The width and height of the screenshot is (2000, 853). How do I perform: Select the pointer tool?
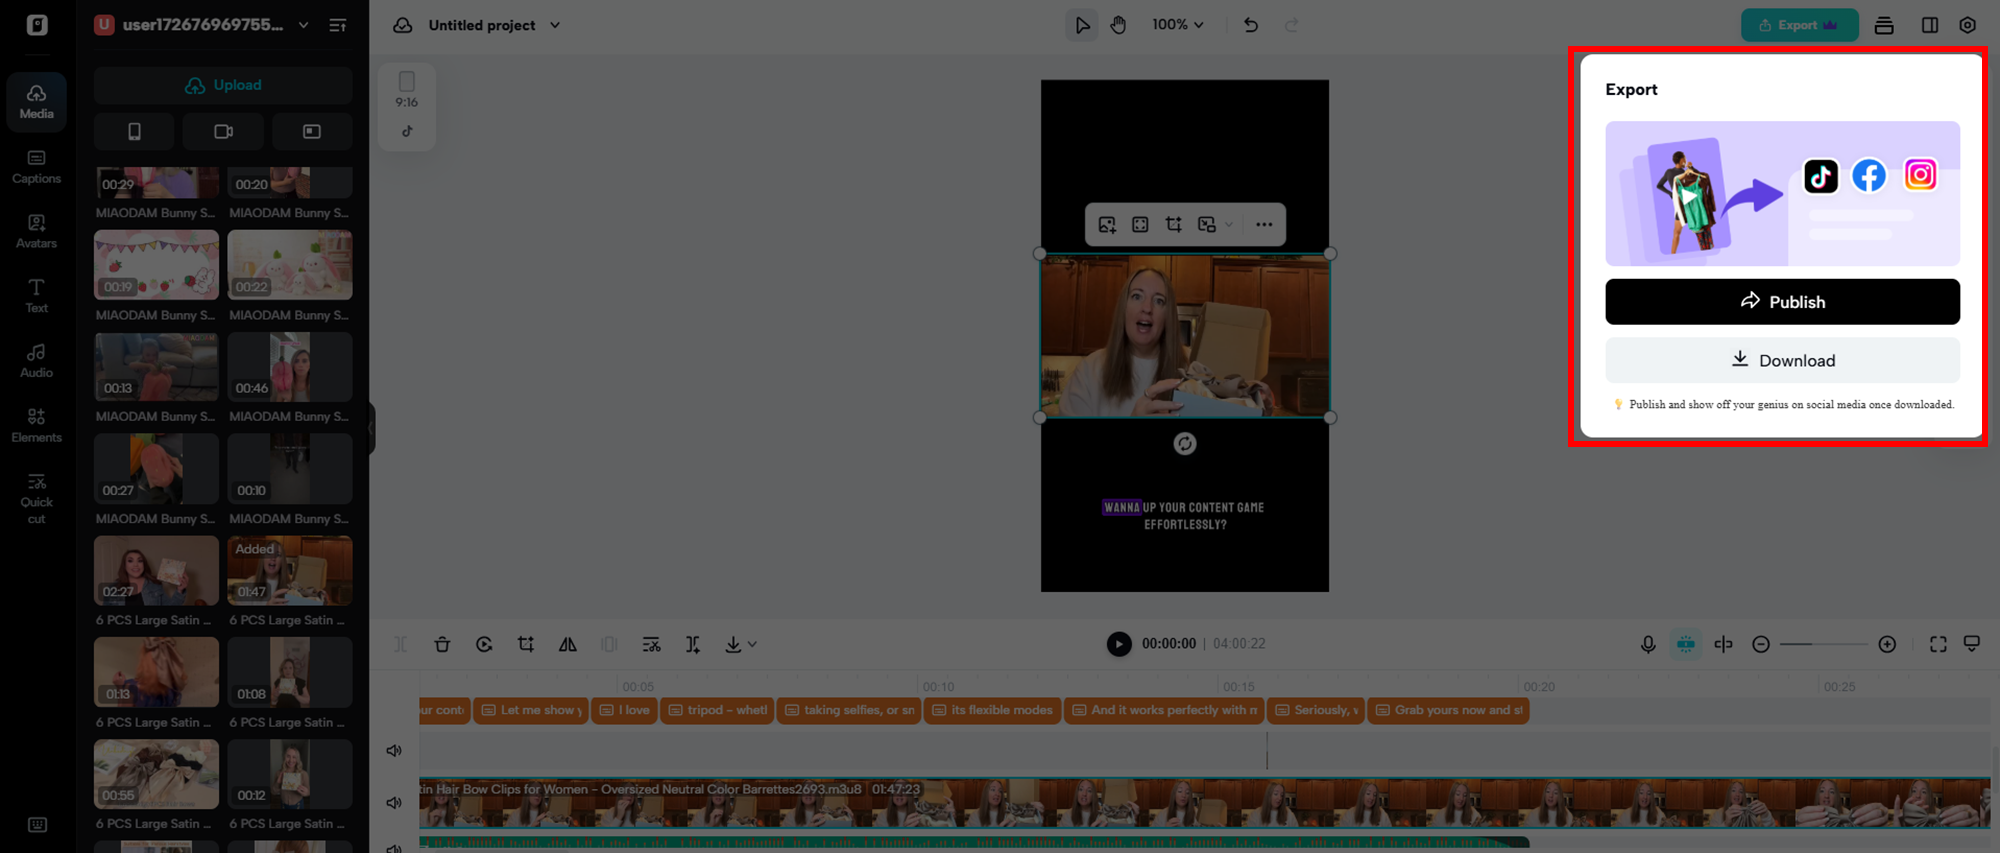tap(1082, 25)
